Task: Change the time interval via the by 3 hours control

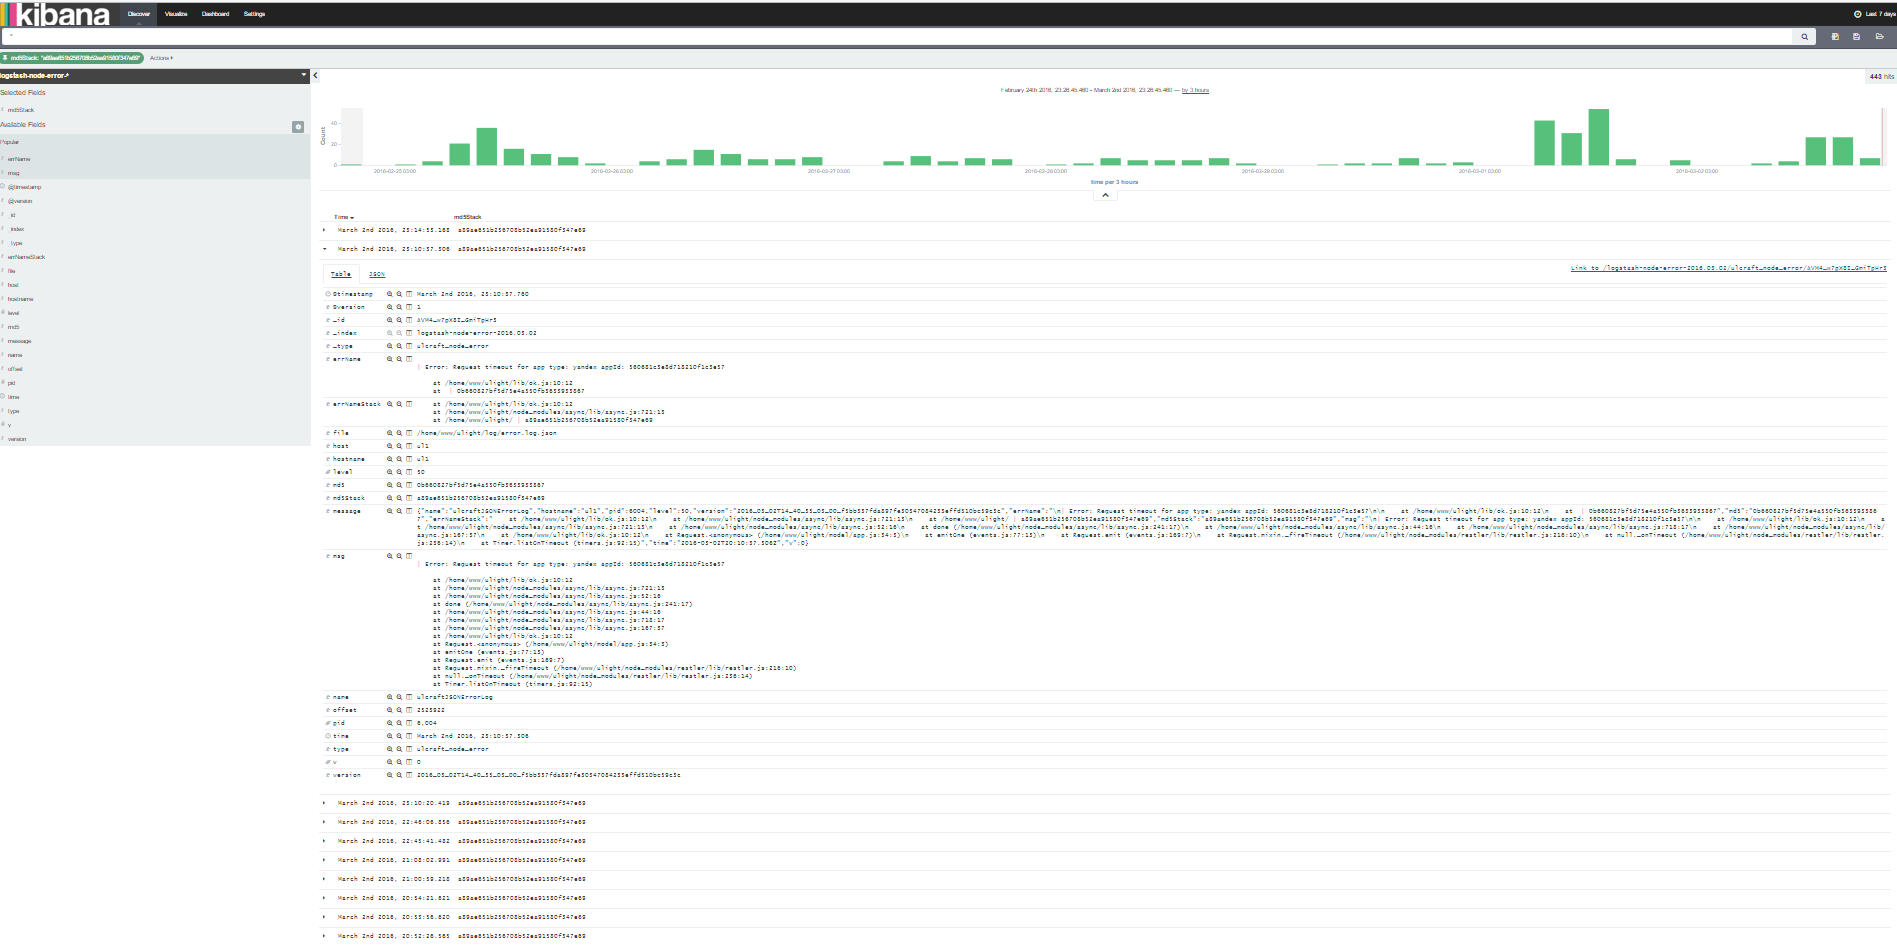Action: (x=1197, y=90)
